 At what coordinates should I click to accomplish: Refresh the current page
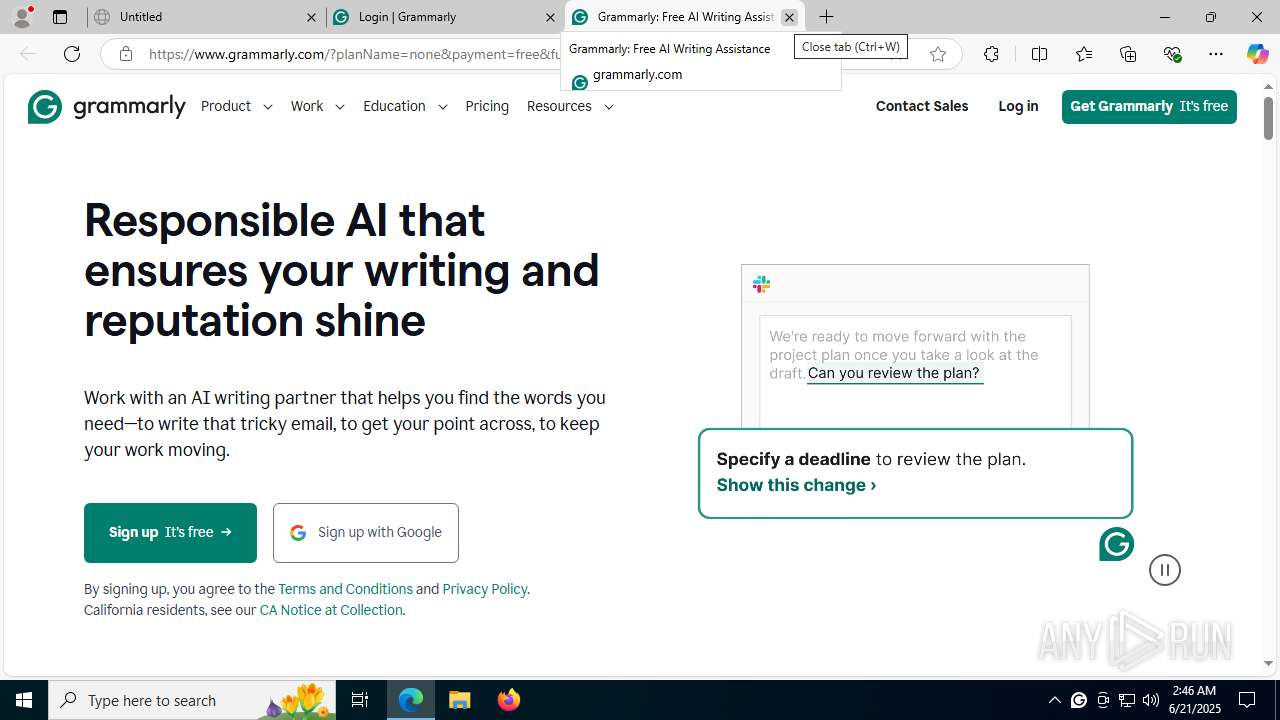[72, 54]
